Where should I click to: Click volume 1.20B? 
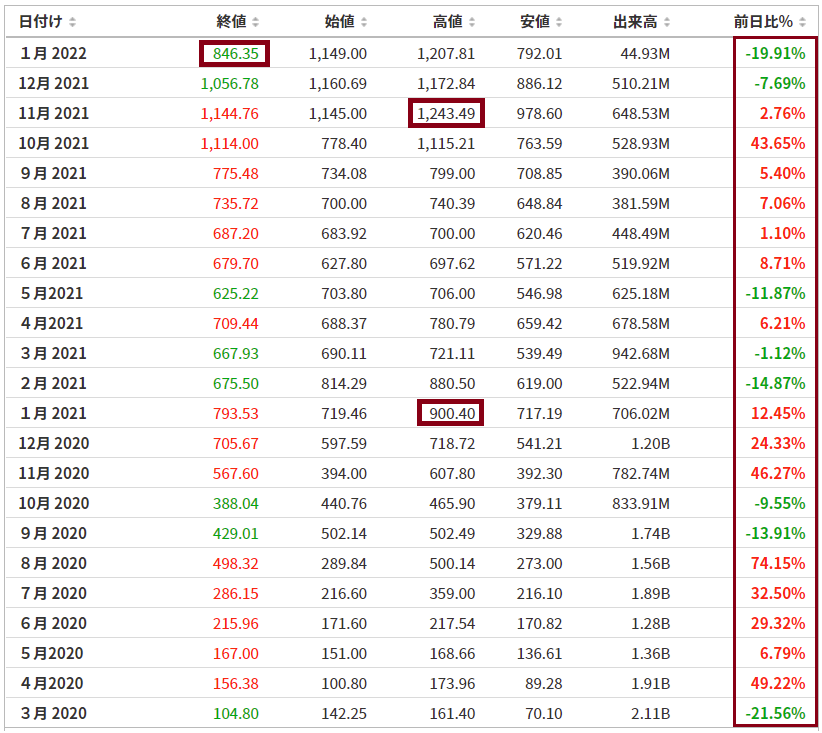point(650,444)
